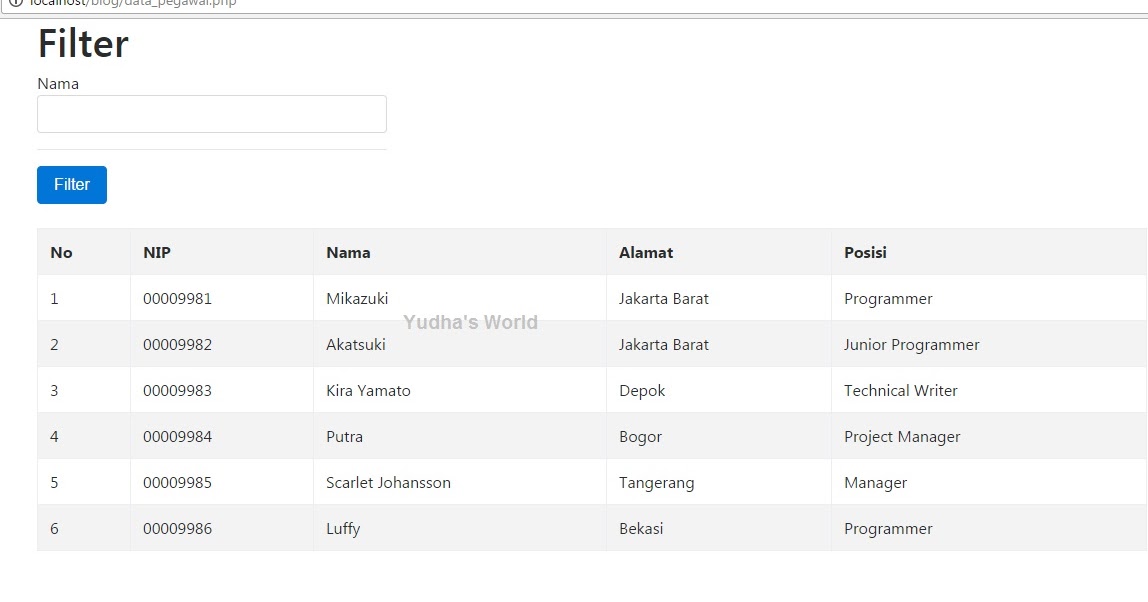Click the Nama label above the input
This screenshot has height=602, width=1148.
pos(58,83)
